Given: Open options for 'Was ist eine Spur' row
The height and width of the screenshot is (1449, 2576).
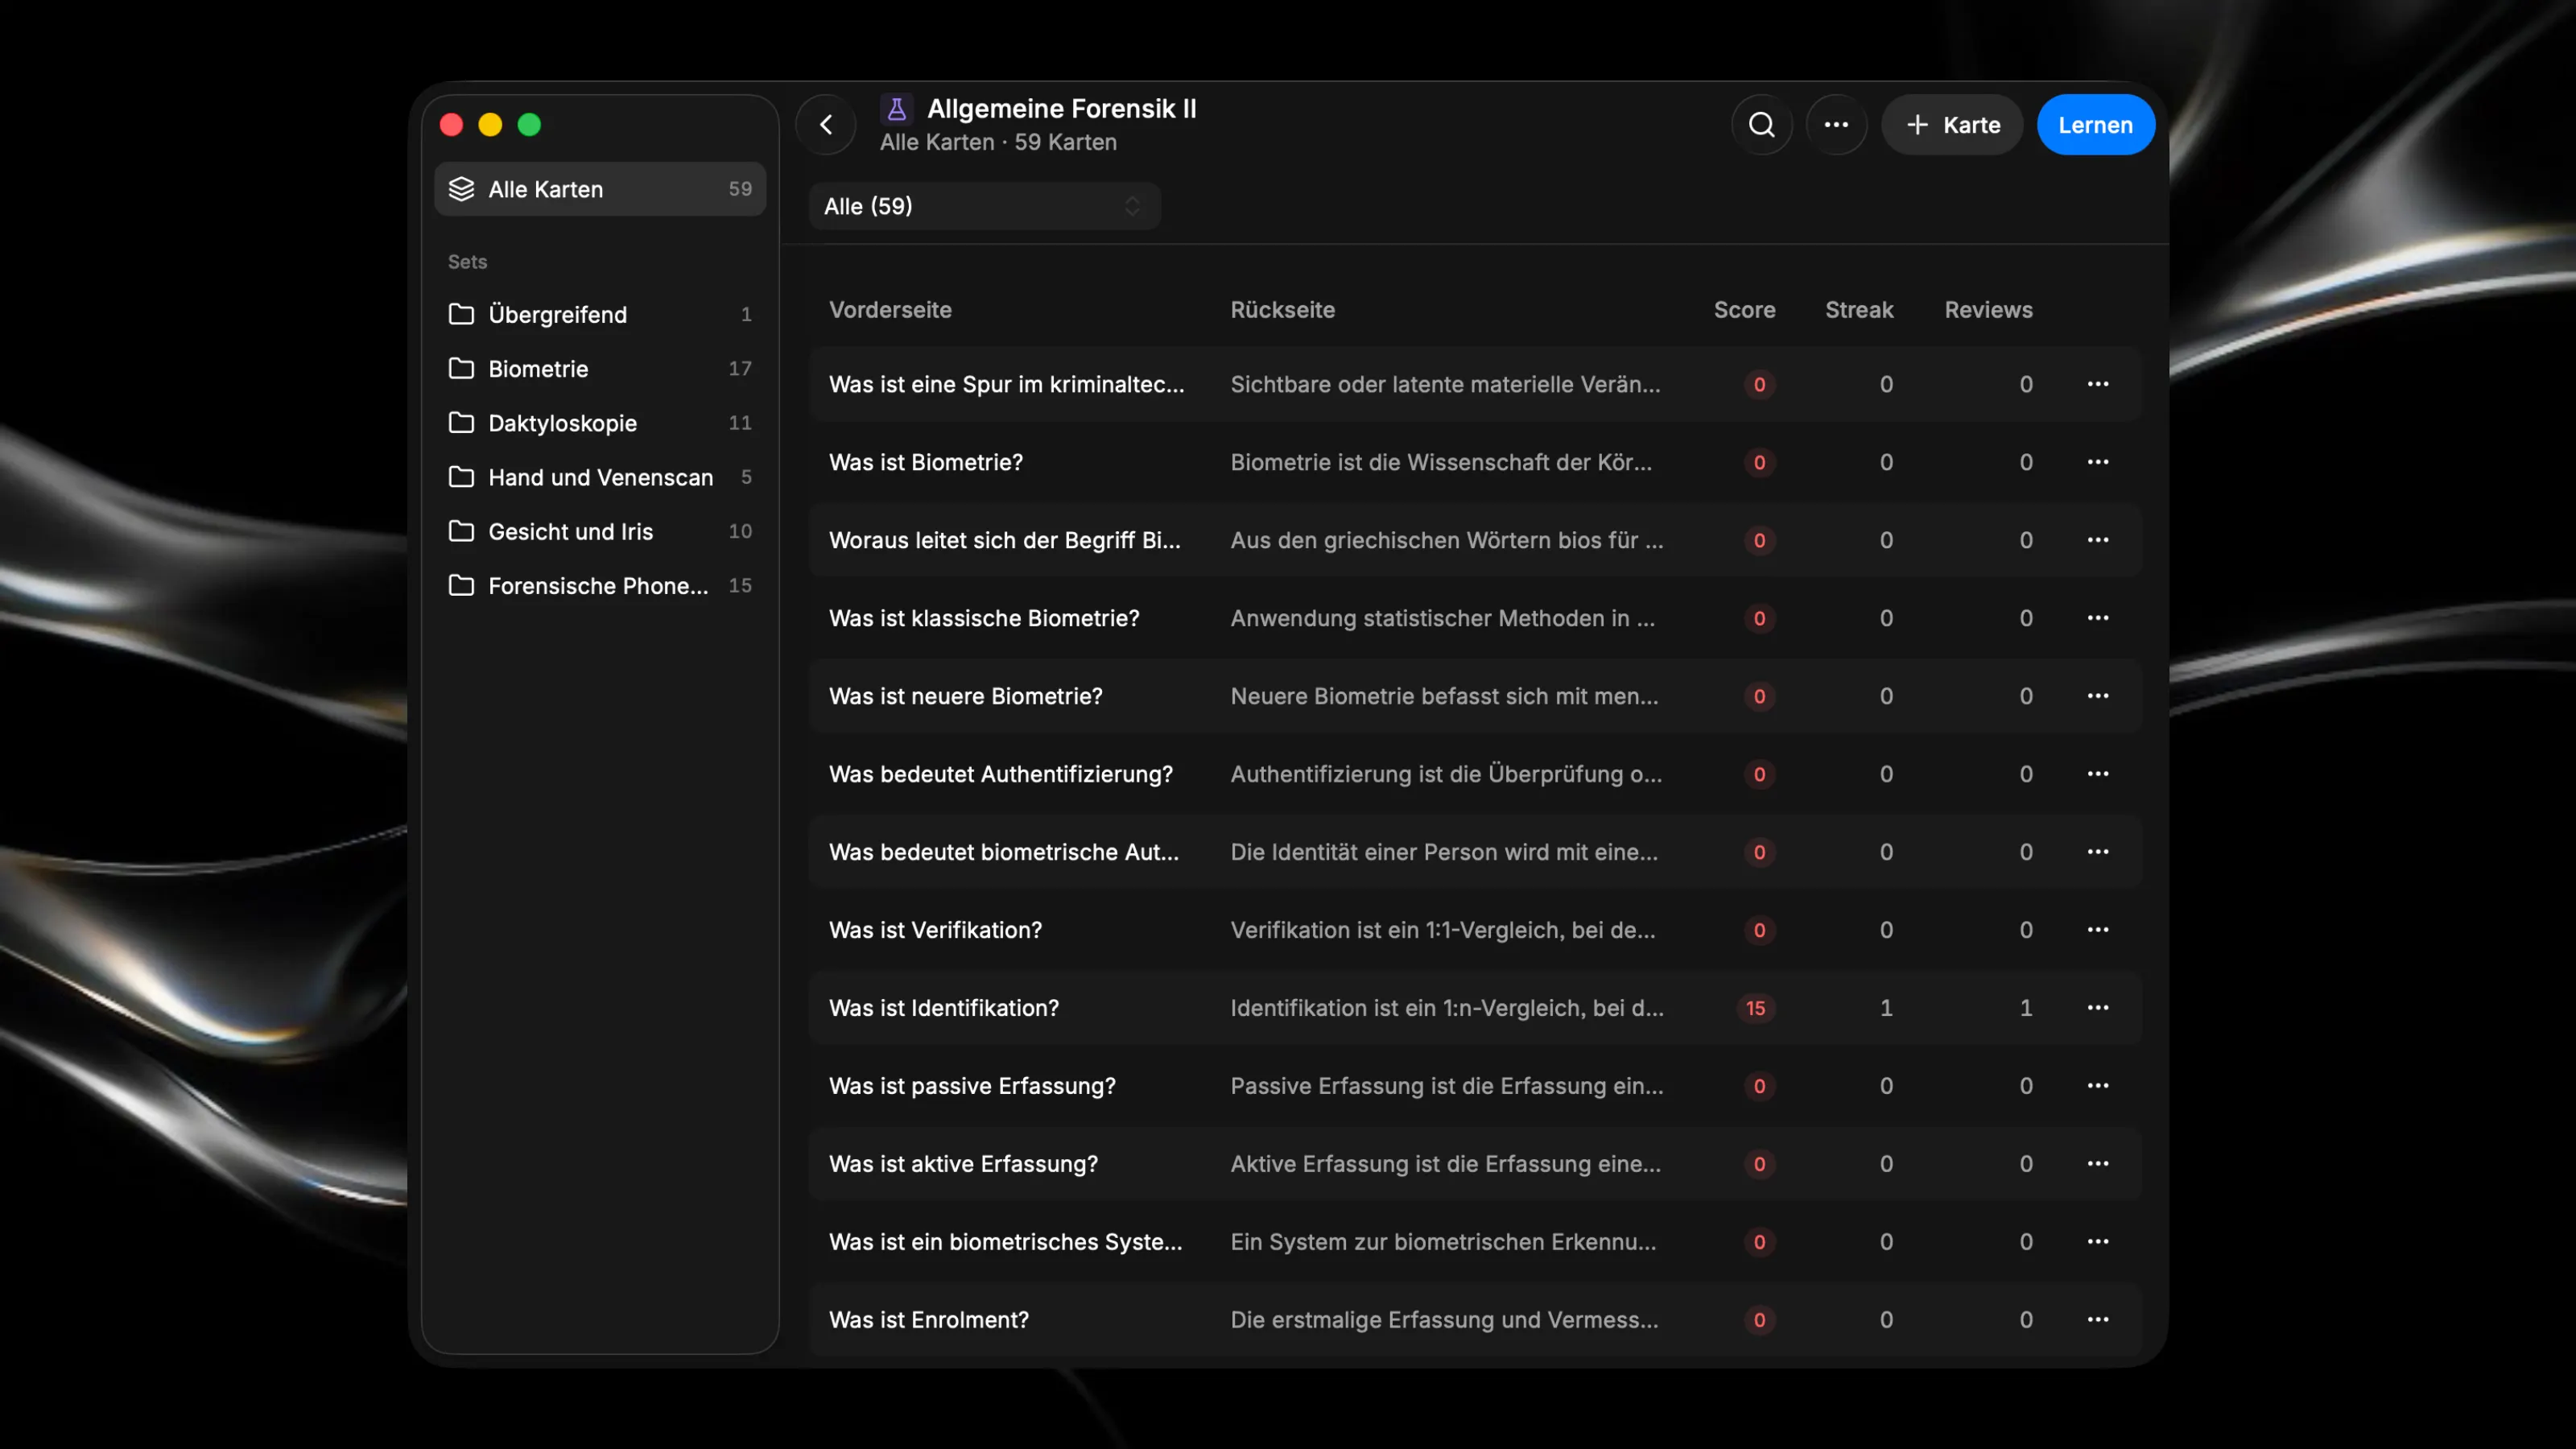Looking at the screenshot, I should tap(2098, 384).
